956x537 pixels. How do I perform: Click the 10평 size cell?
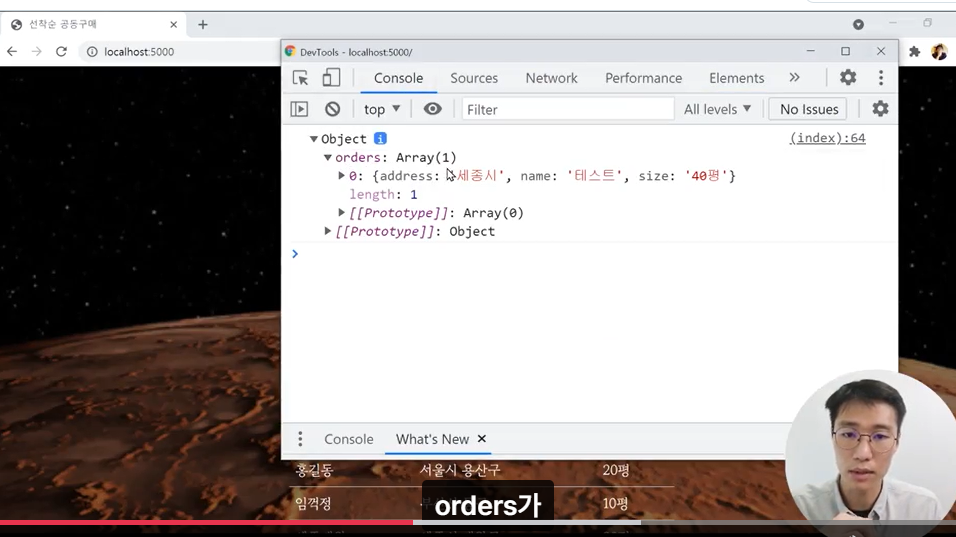[x=615, y=503]
